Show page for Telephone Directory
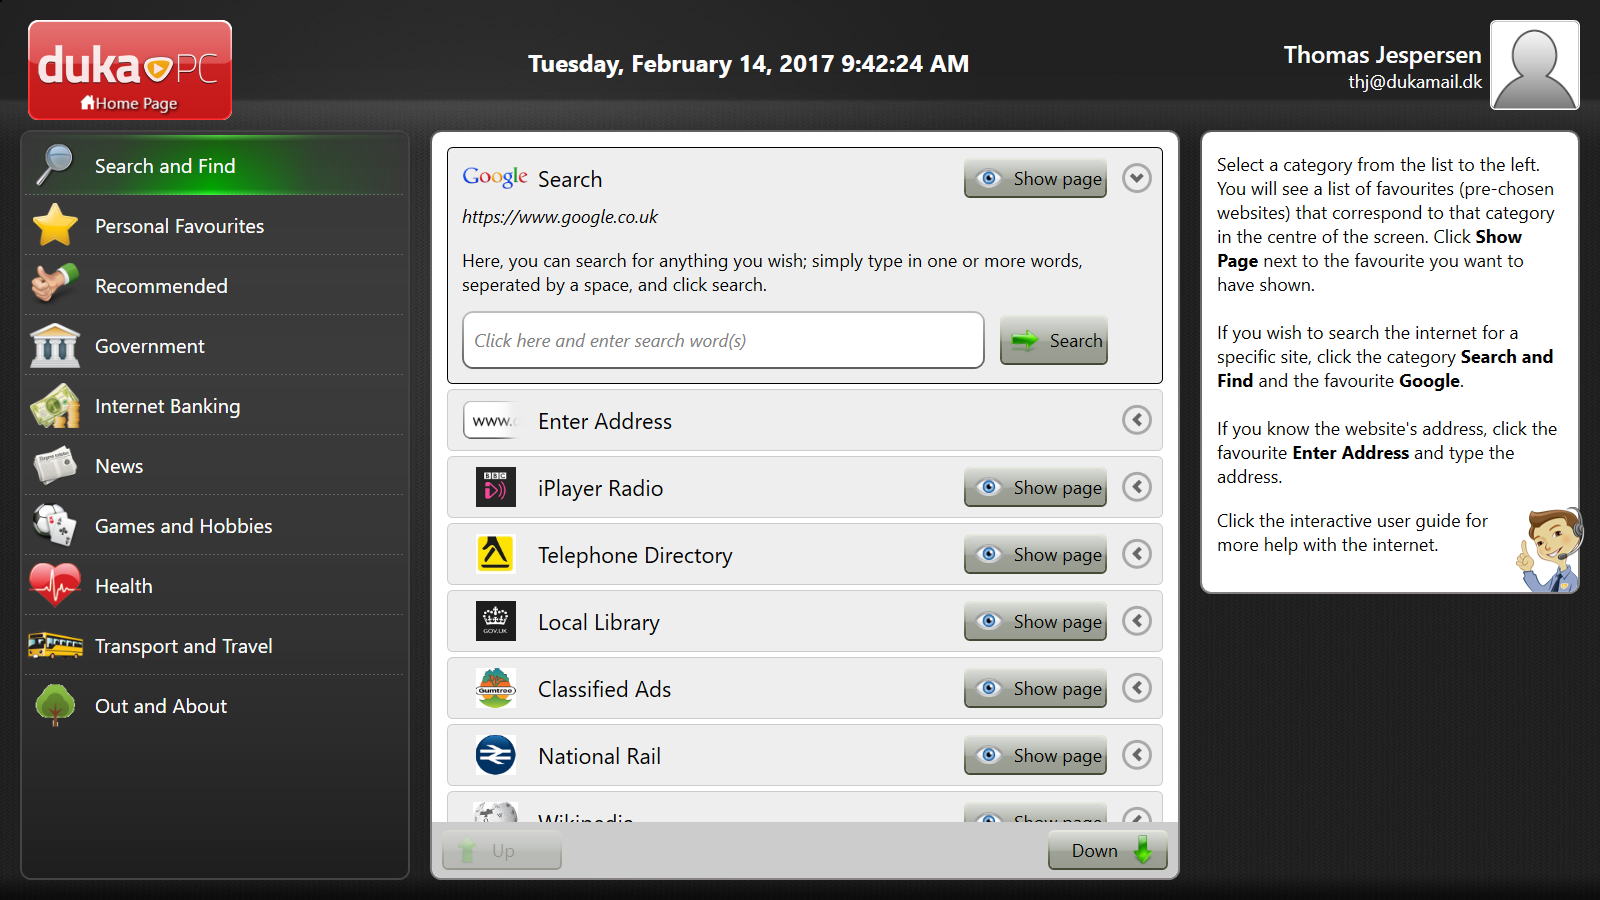This screenshot has height=900, width=1600. [x=1035, y=555]
